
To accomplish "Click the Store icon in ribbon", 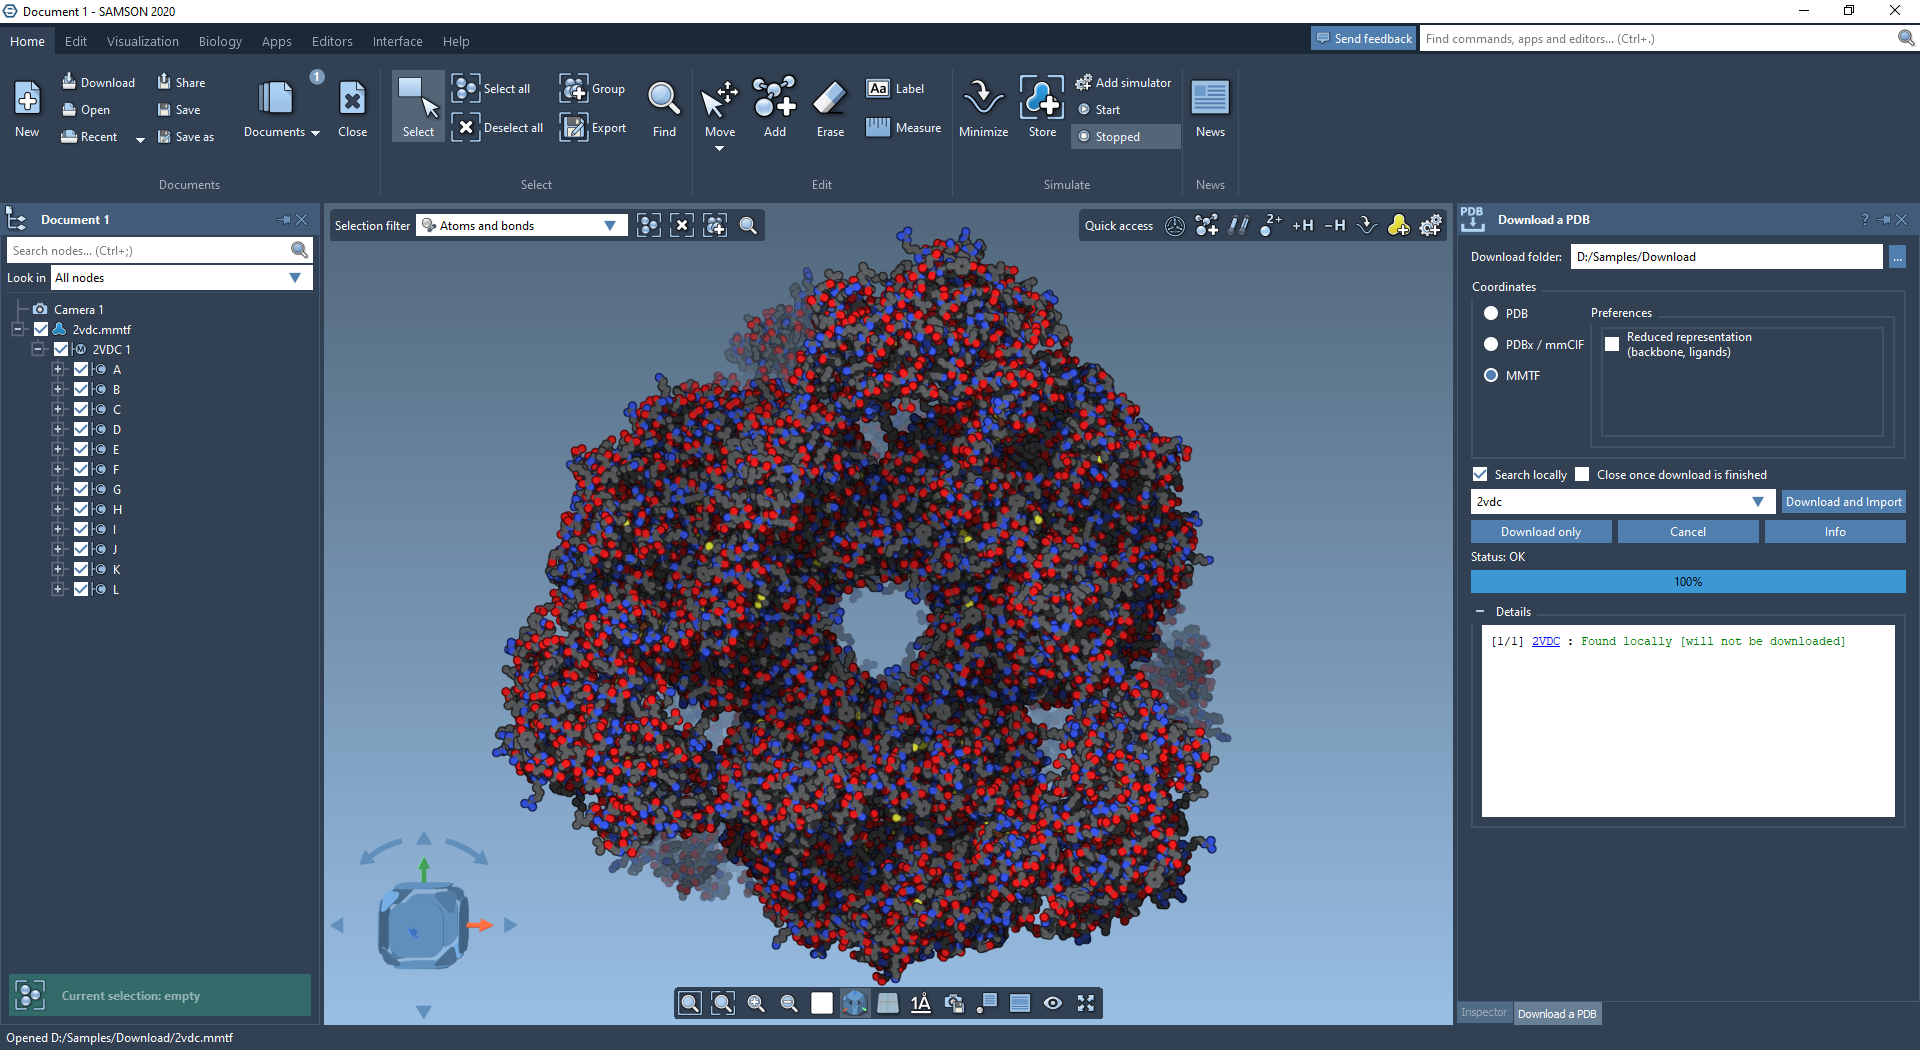I will tap(1042, 99).
